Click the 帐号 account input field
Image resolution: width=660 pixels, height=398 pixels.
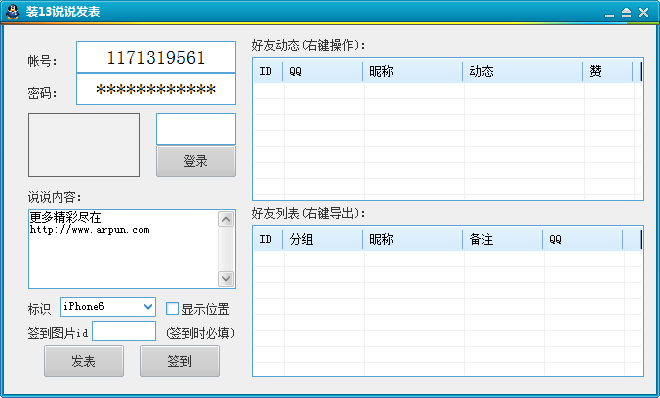coord(156,57)
